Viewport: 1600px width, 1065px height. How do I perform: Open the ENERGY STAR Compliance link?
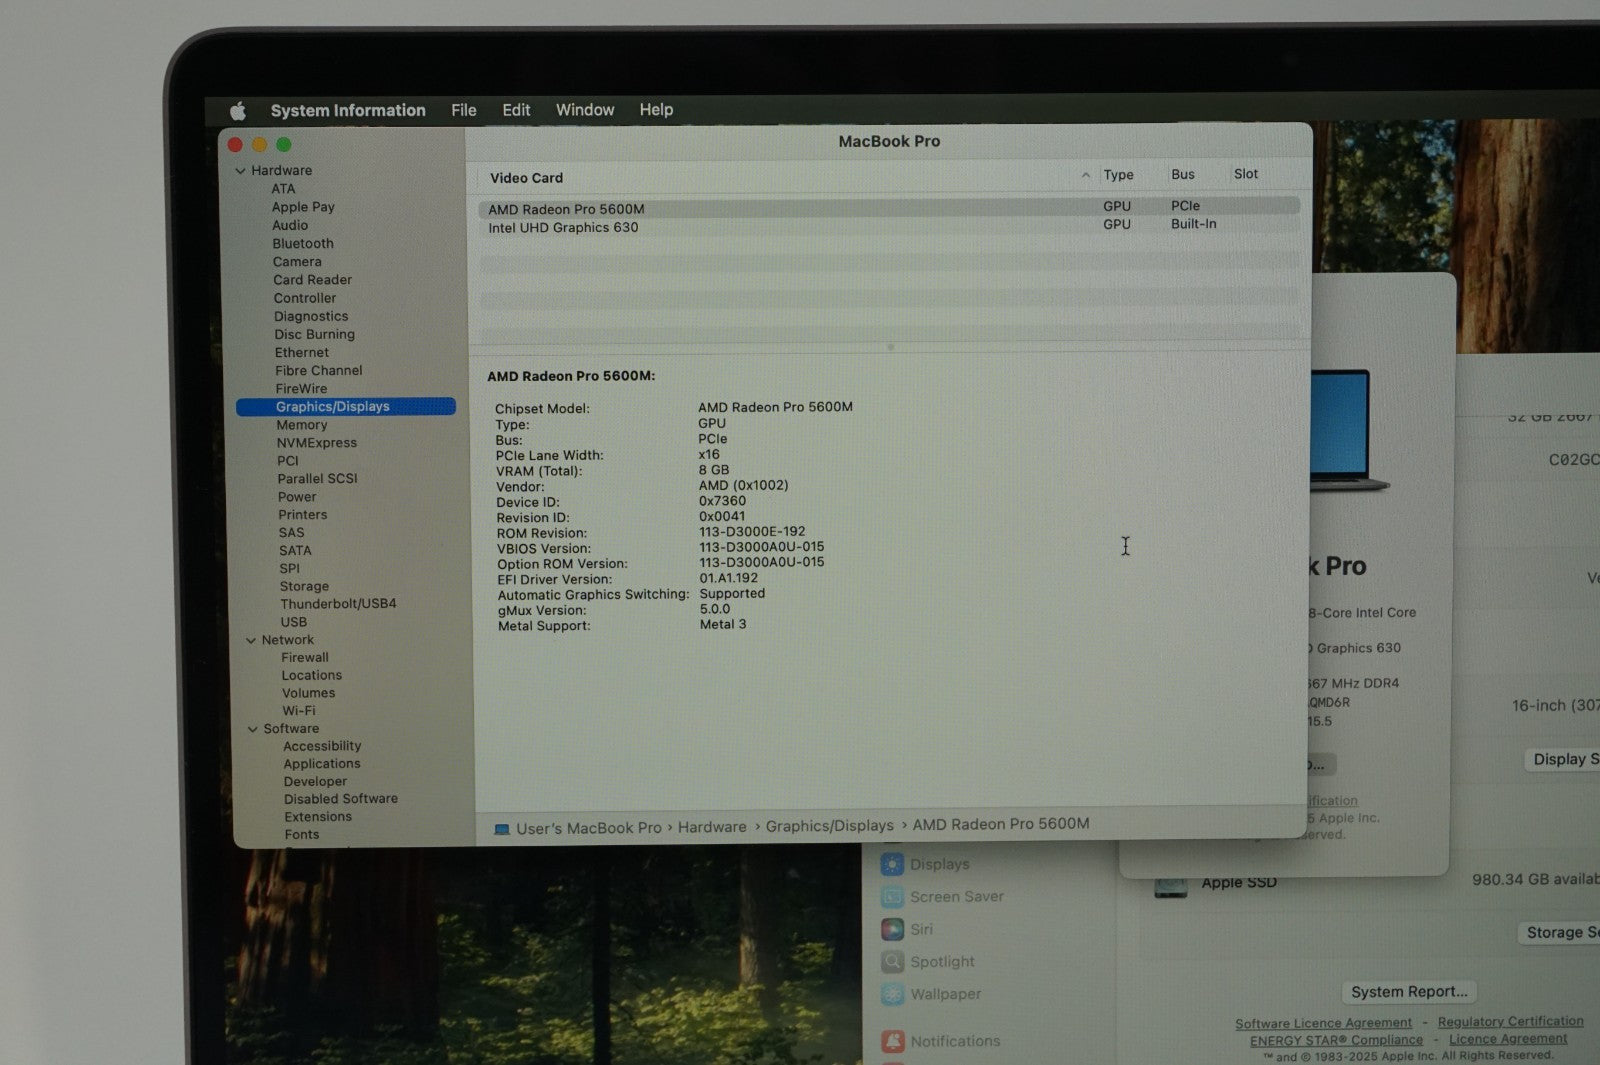coord(1336,1040)
